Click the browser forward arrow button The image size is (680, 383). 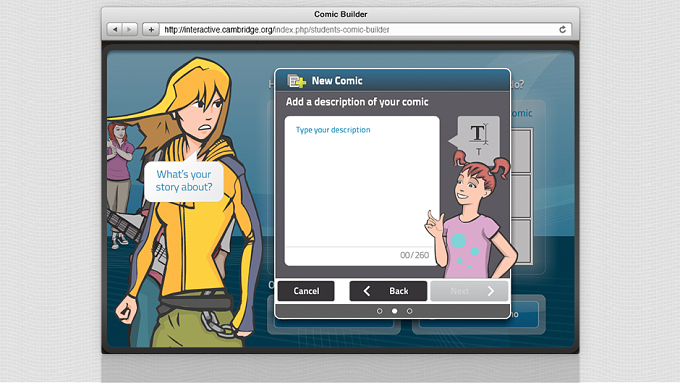pyautogui.click(x=130, y=29)
